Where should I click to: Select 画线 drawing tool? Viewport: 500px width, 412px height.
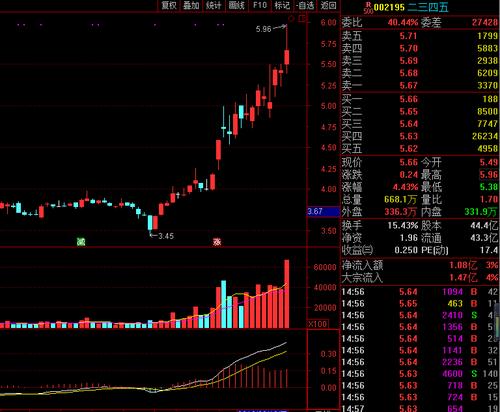click(237, 5)
